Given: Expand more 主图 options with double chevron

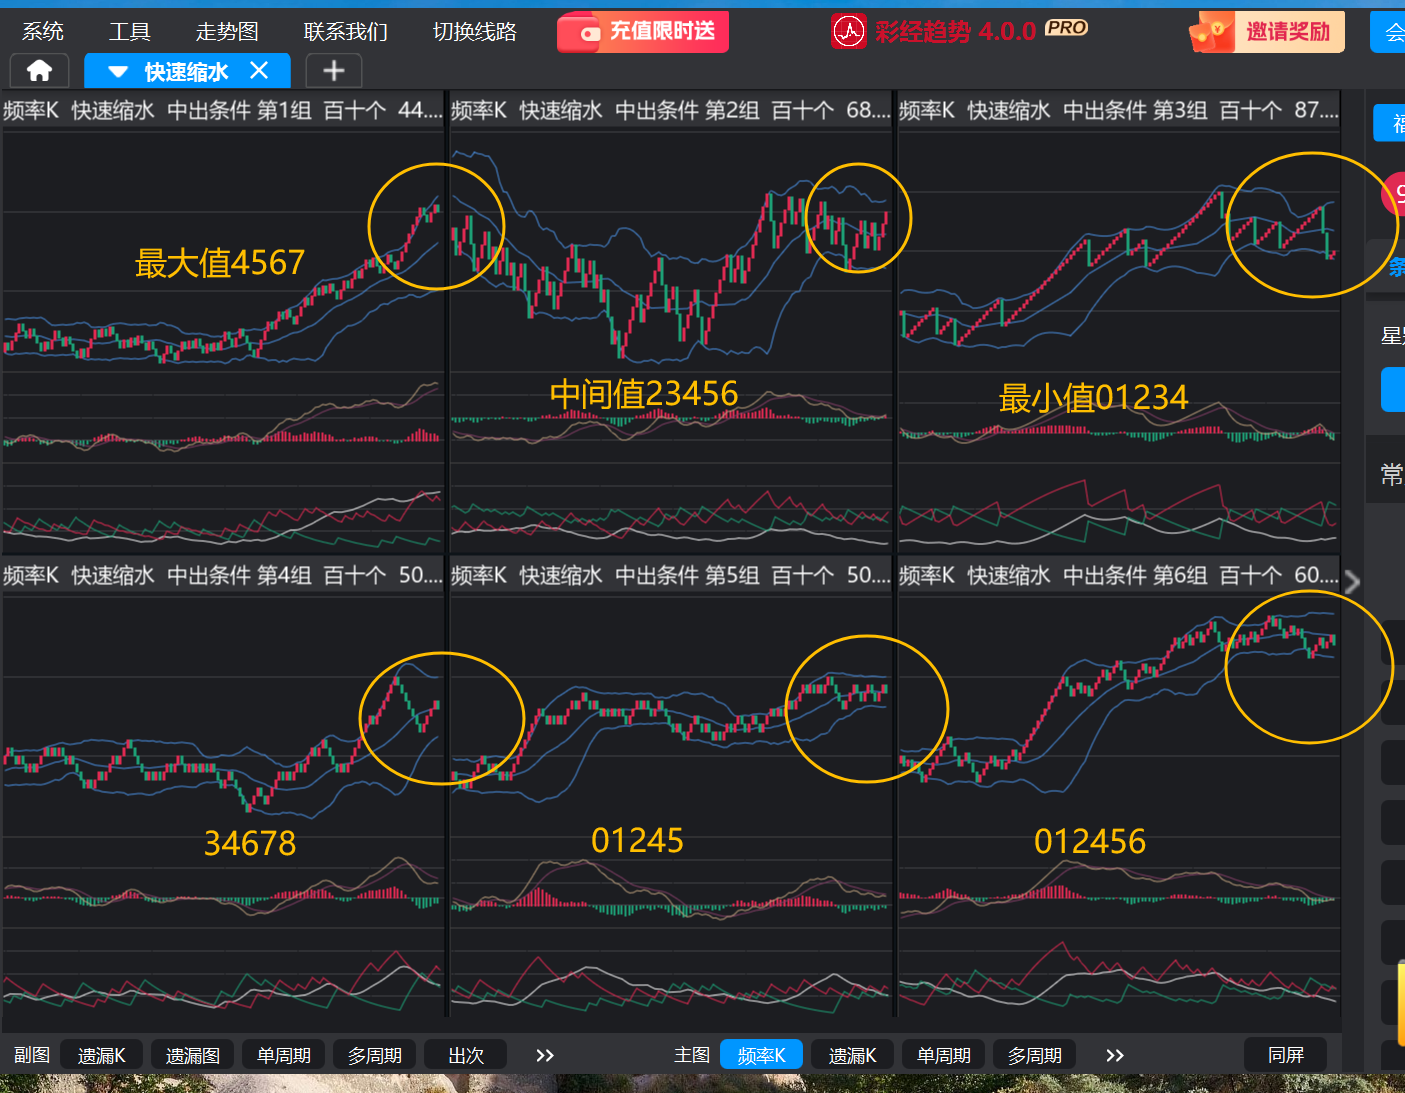Looking at the screenshot, I should [x=1115, y=1055].
